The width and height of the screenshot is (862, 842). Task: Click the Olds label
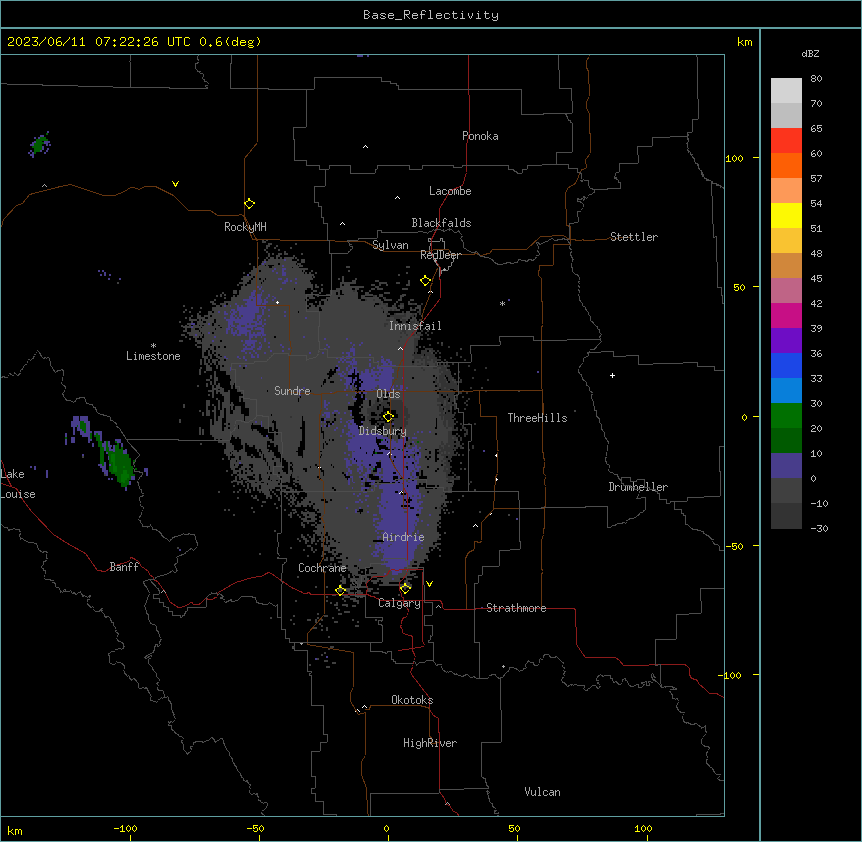[x=388, y=394]
